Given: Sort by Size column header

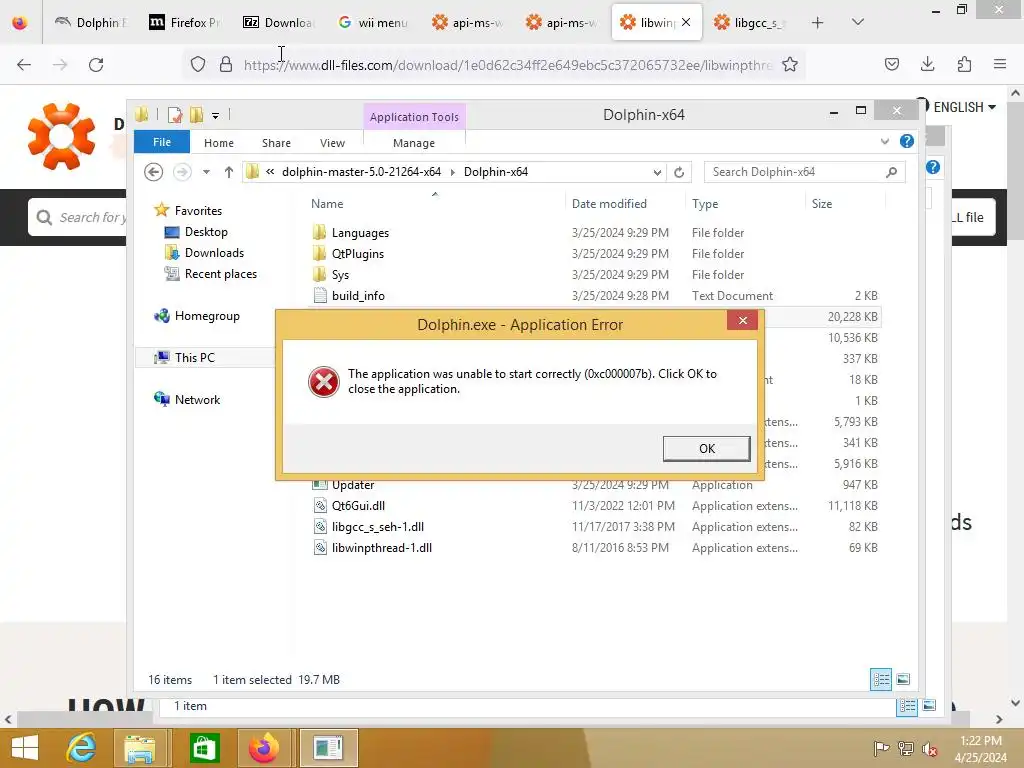Looking at the screenshot, I should pyautogui.click(x=822, y=204).
